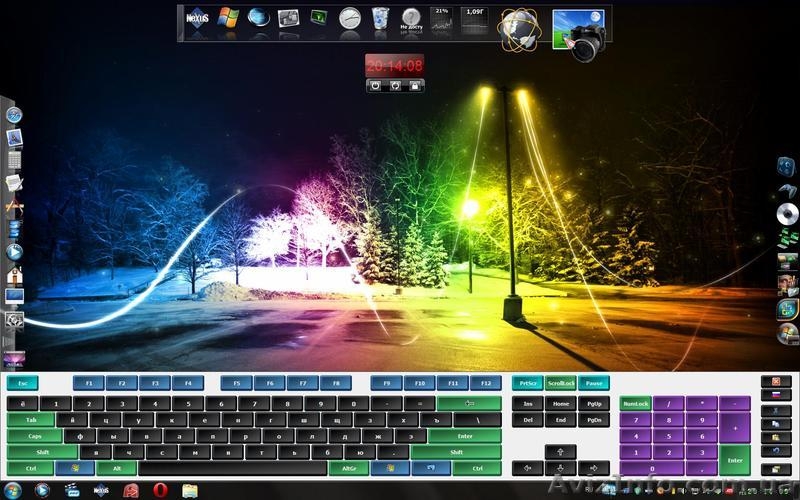This screenshot has height=500, width=800.
Task: Open the Recycle Bin in the dock
Action: [380, 18]
